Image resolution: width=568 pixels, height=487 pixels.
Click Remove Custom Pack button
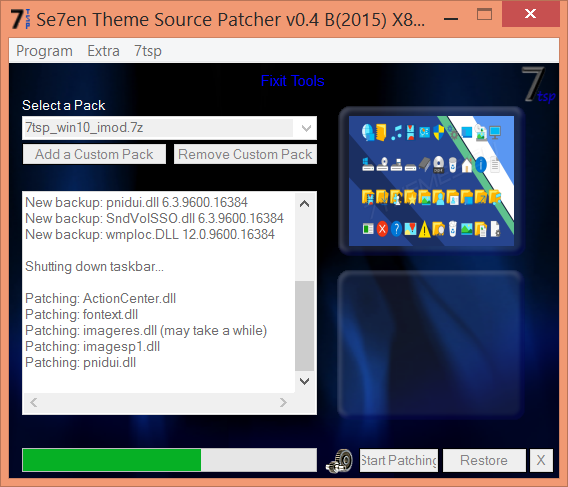coord(245,154)
